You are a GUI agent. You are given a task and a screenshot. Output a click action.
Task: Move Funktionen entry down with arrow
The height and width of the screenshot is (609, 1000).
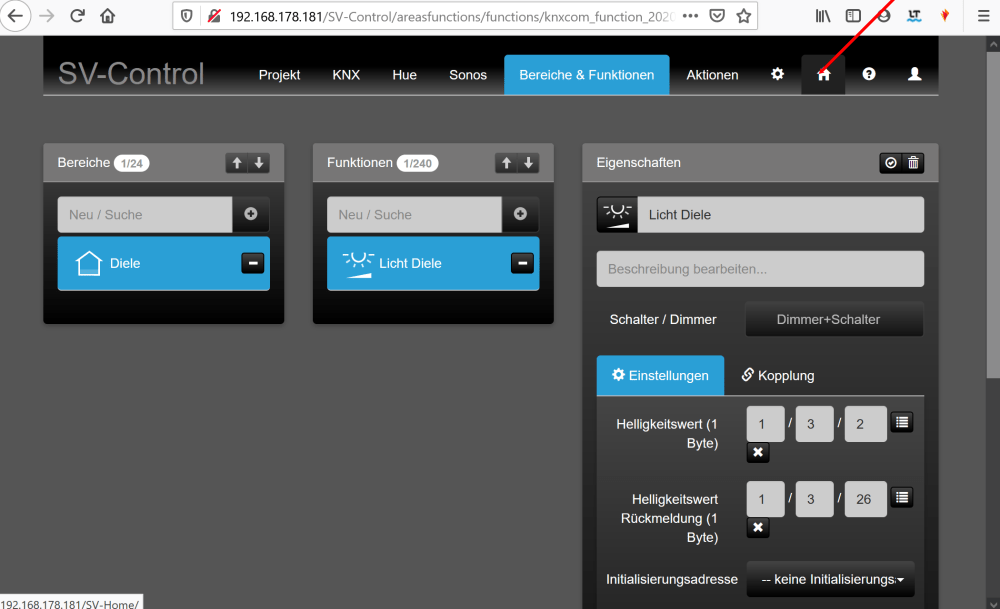[x=529, y=163]
